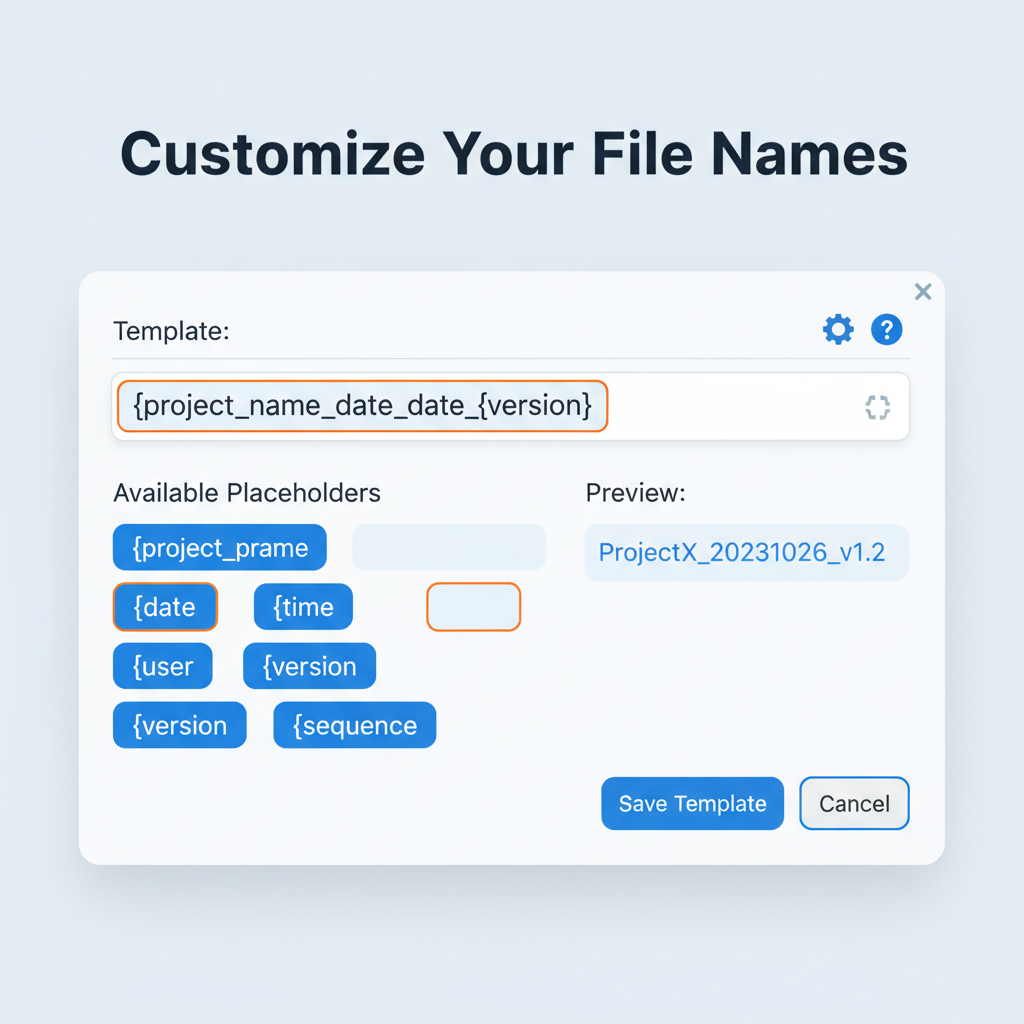Insert the {sequence placeholder chip
Screen dimensions: 1024x1024
click(x=355, y=725)
